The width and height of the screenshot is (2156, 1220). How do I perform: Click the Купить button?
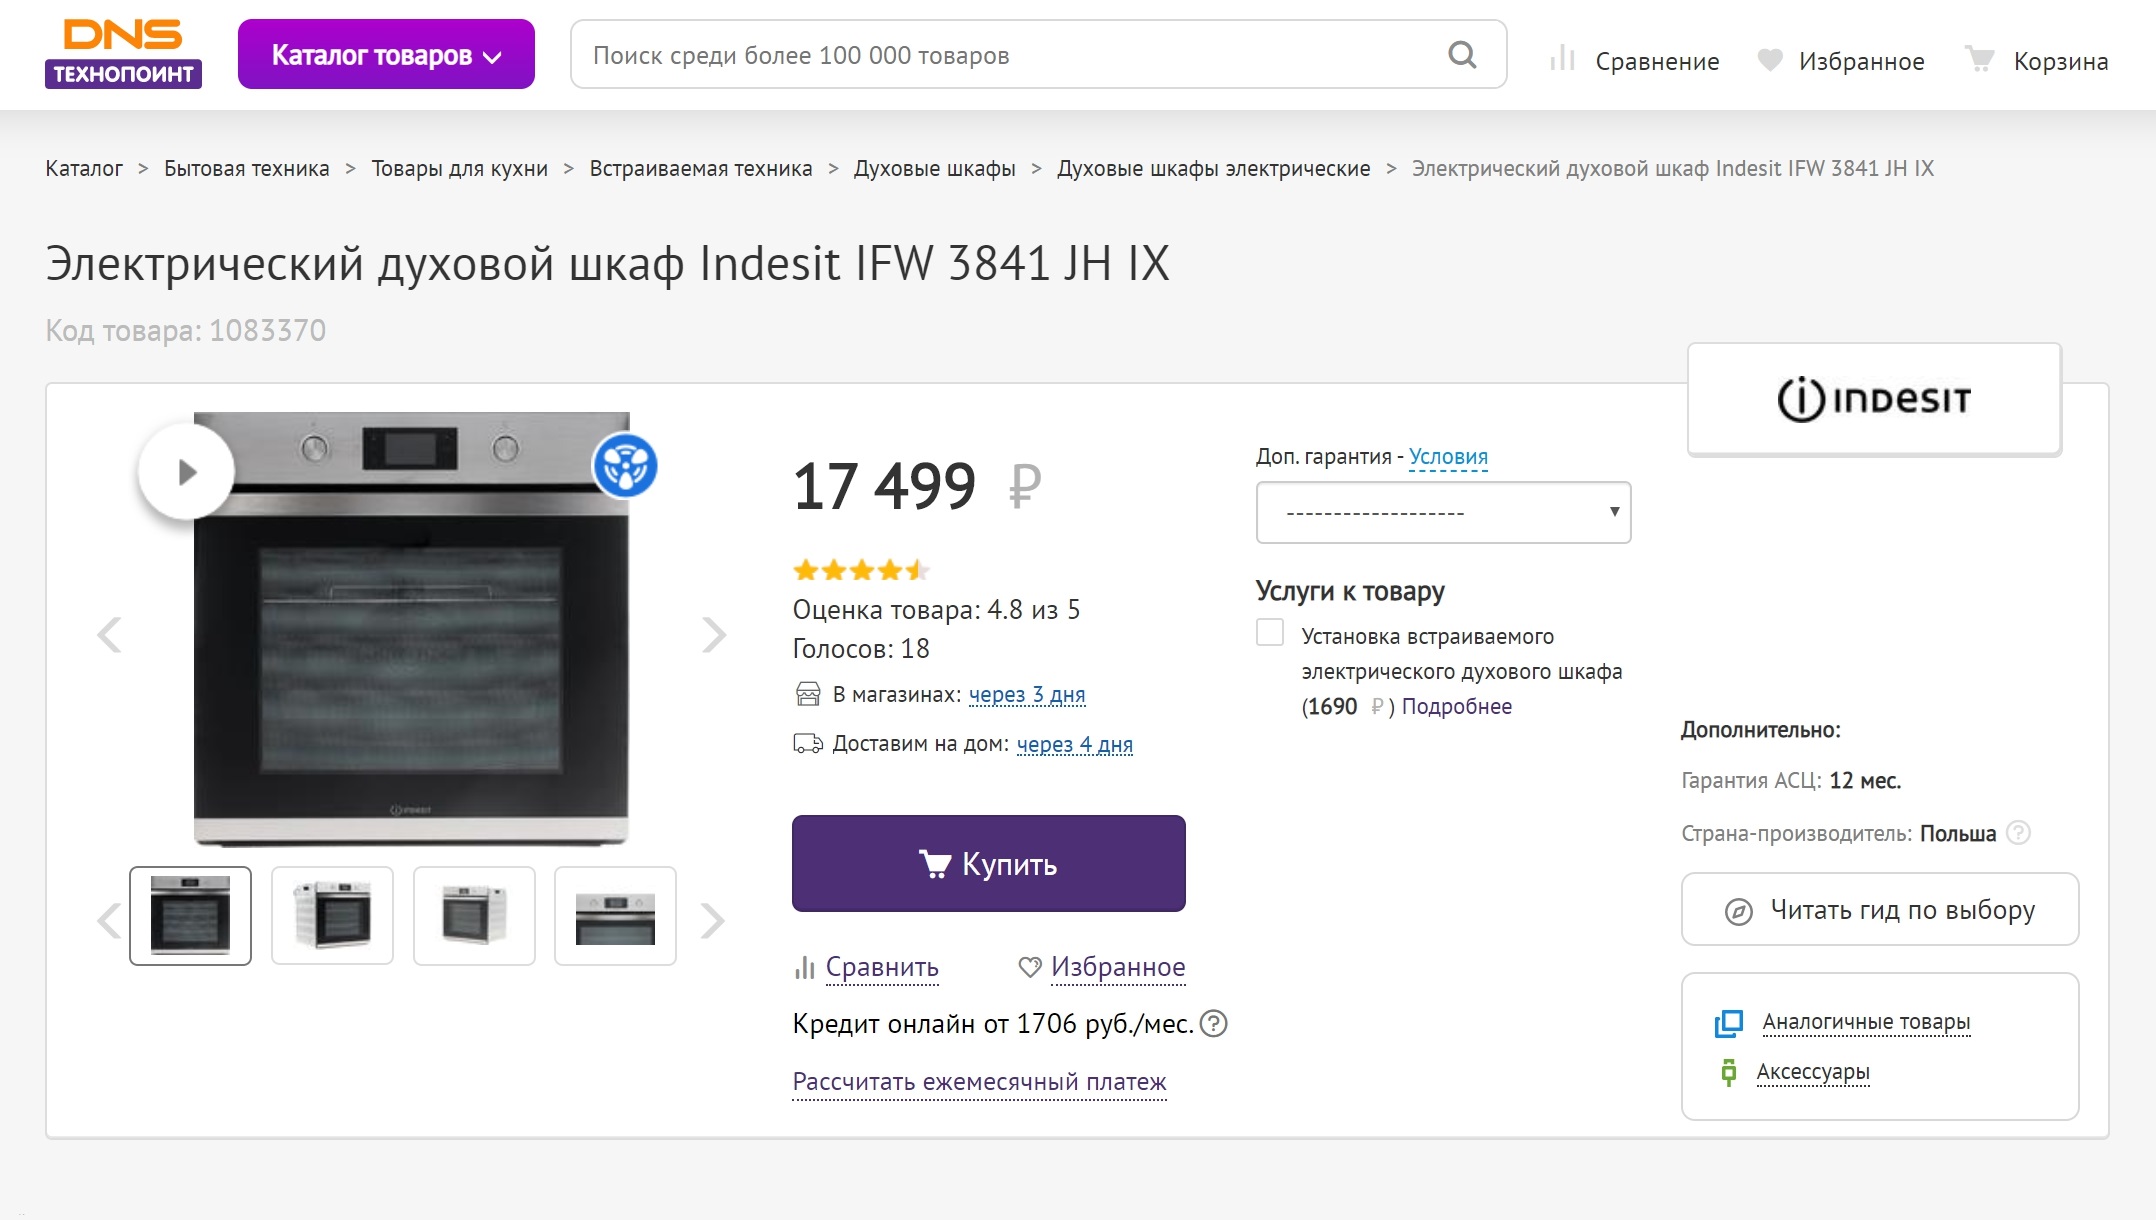[x=989, y=863]
